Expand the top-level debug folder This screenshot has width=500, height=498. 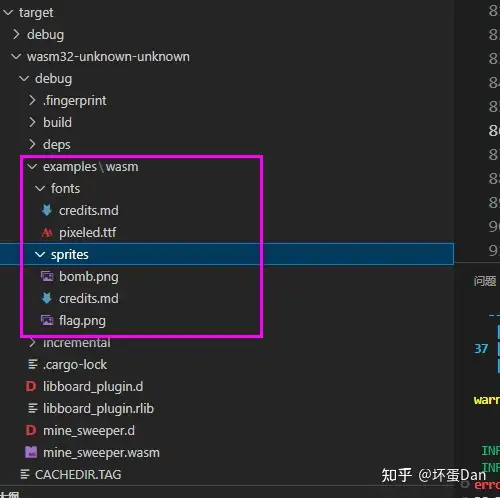(16, 34)
